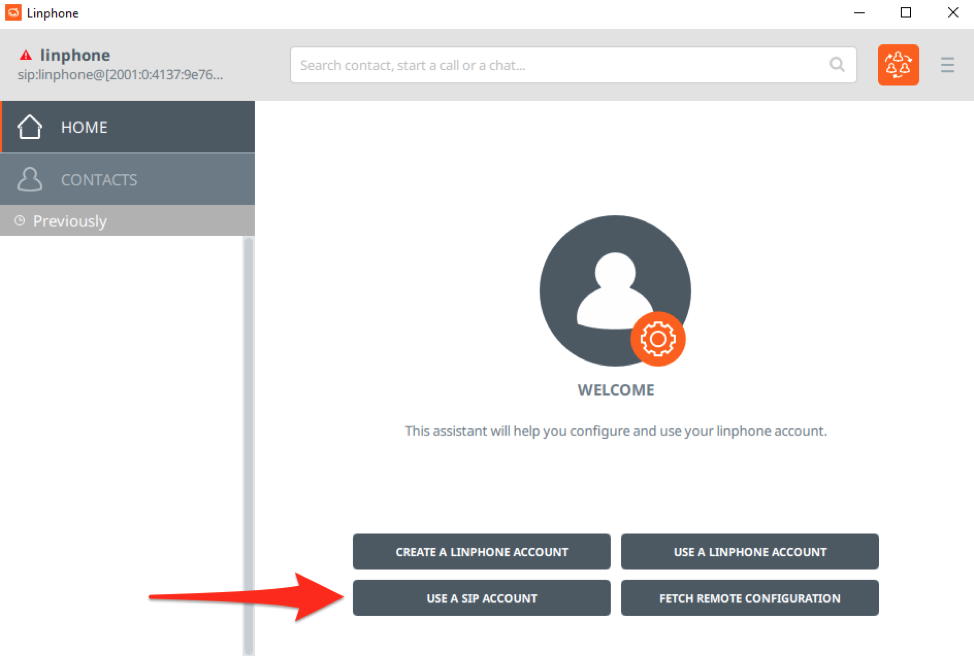
Task: Click the sidebar vertical scrollbar
Action: pos(248,440)
